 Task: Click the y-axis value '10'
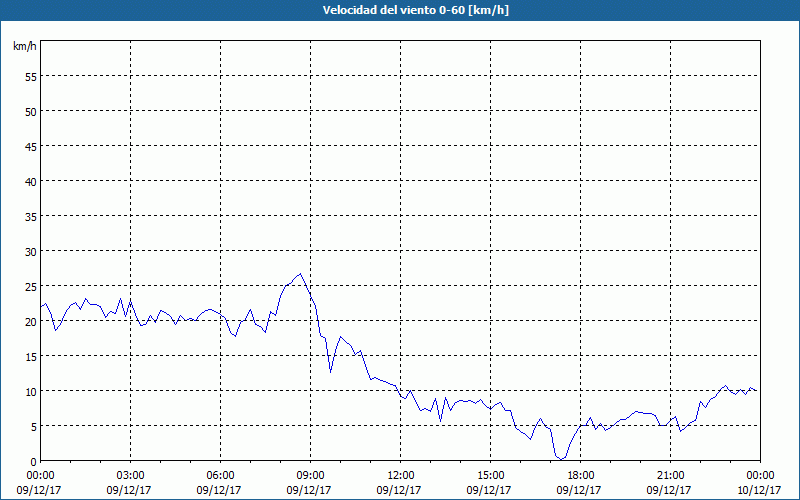(31, 391)
